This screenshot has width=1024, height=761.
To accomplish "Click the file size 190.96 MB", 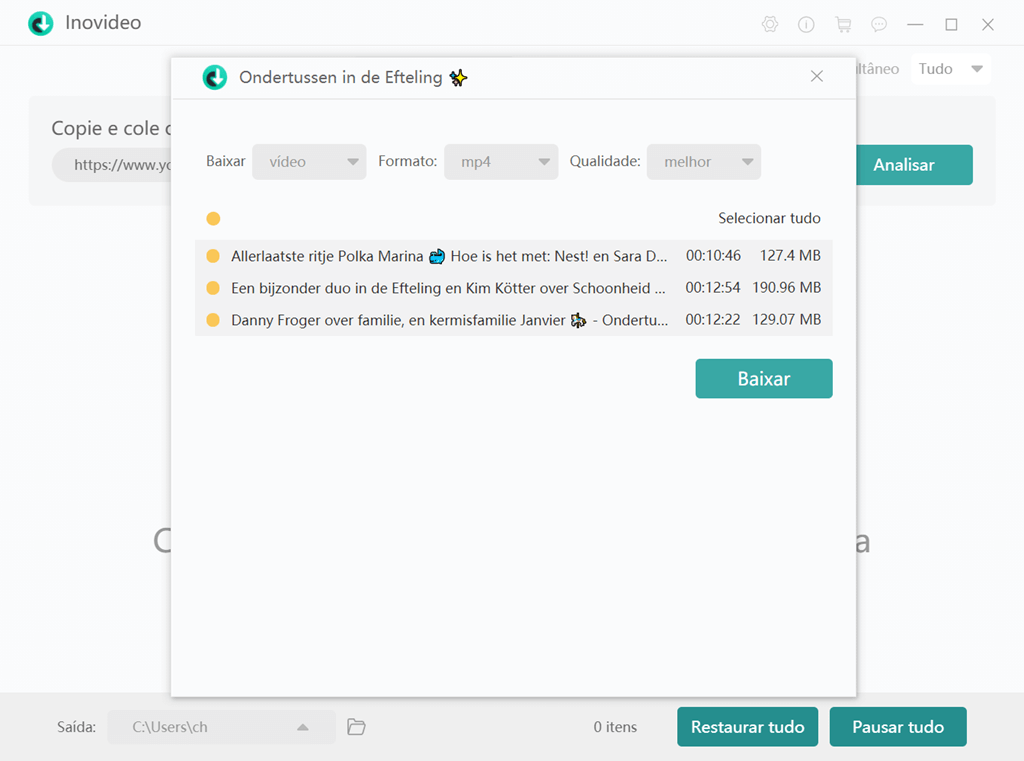I will [x=786, y=288].
